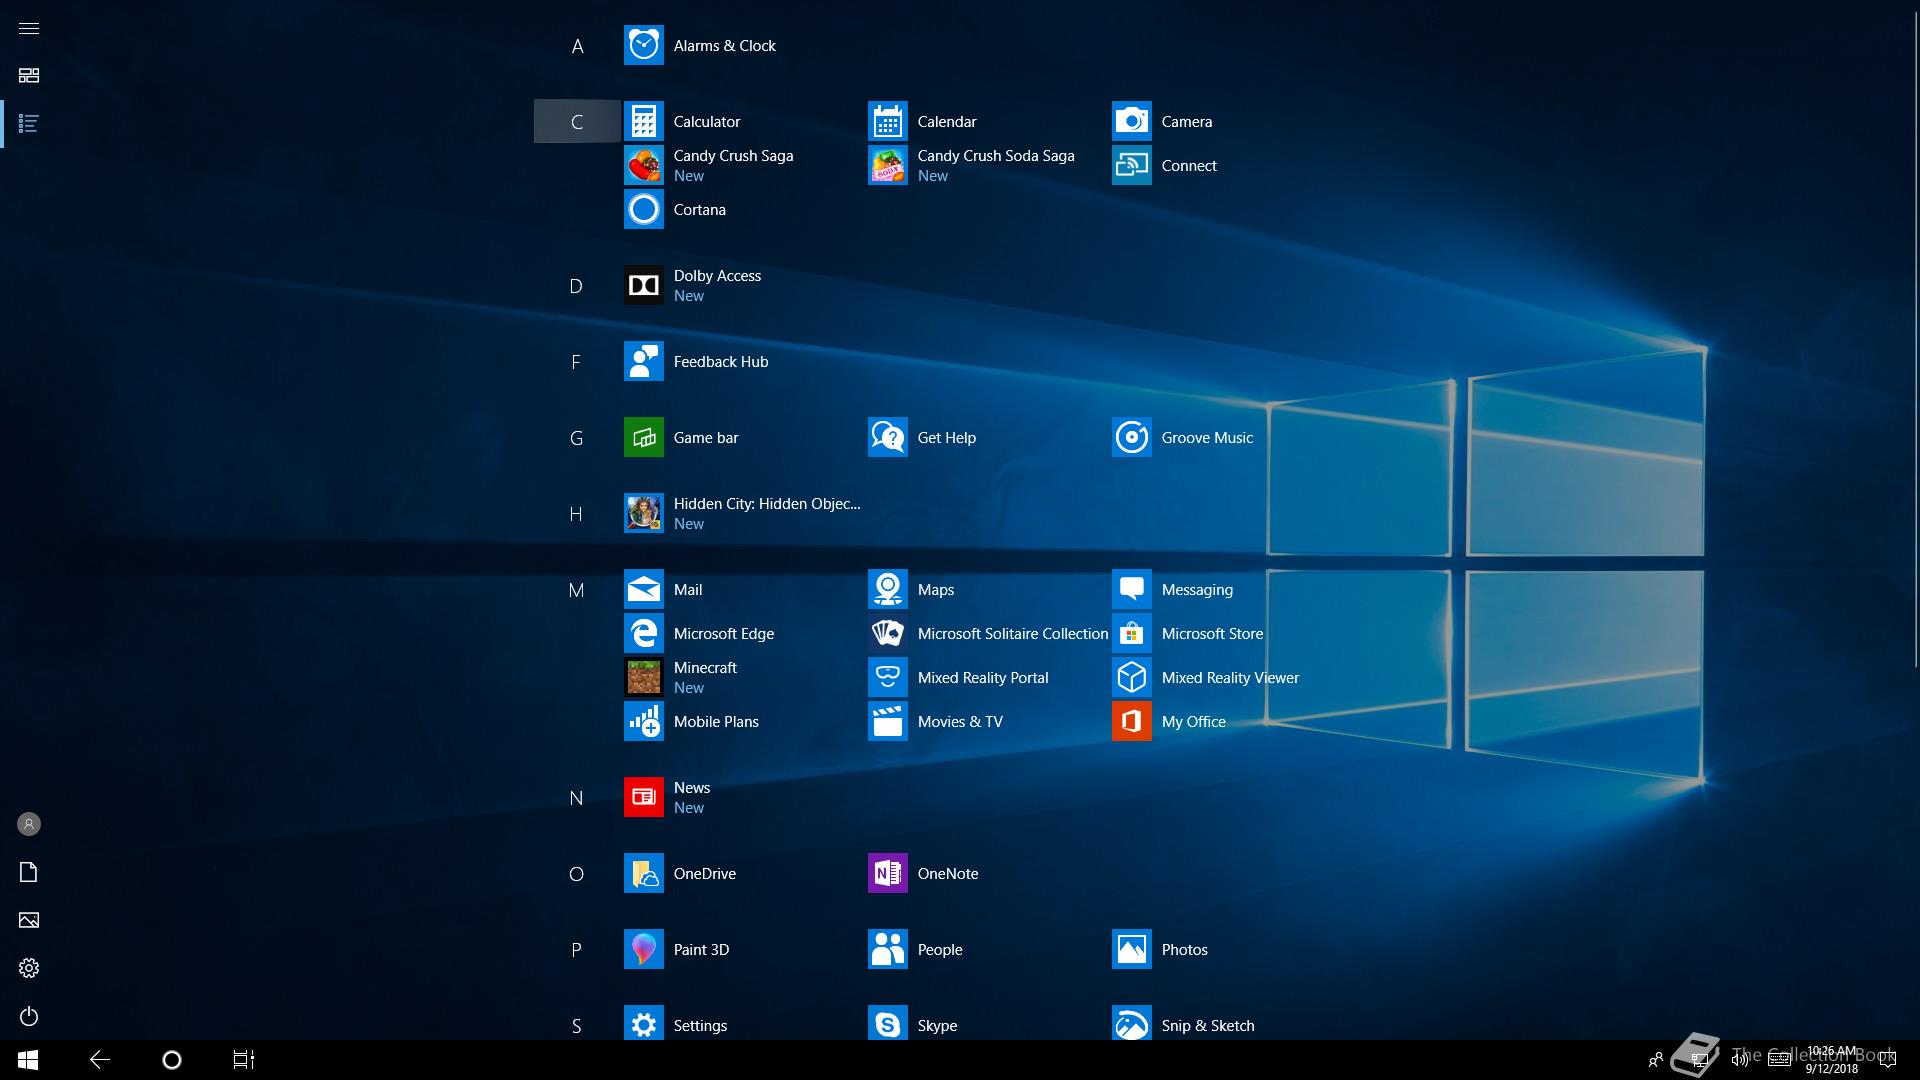
Task: Open Documents from the Start sidebar
Action: coord(29,872)
